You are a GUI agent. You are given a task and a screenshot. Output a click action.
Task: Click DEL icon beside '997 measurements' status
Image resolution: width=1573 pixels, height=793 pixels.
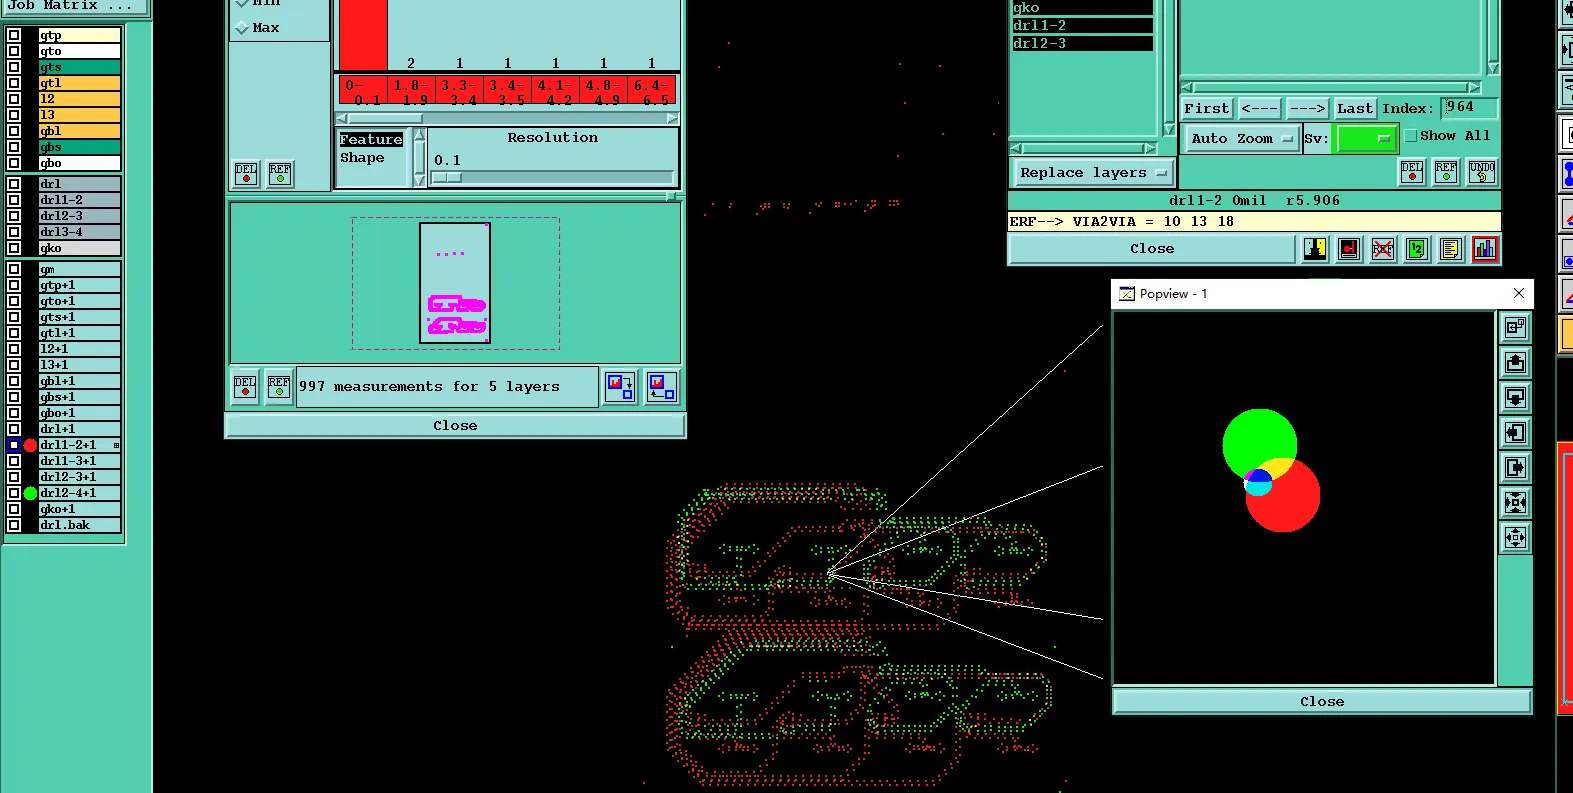tap(245, 387)
